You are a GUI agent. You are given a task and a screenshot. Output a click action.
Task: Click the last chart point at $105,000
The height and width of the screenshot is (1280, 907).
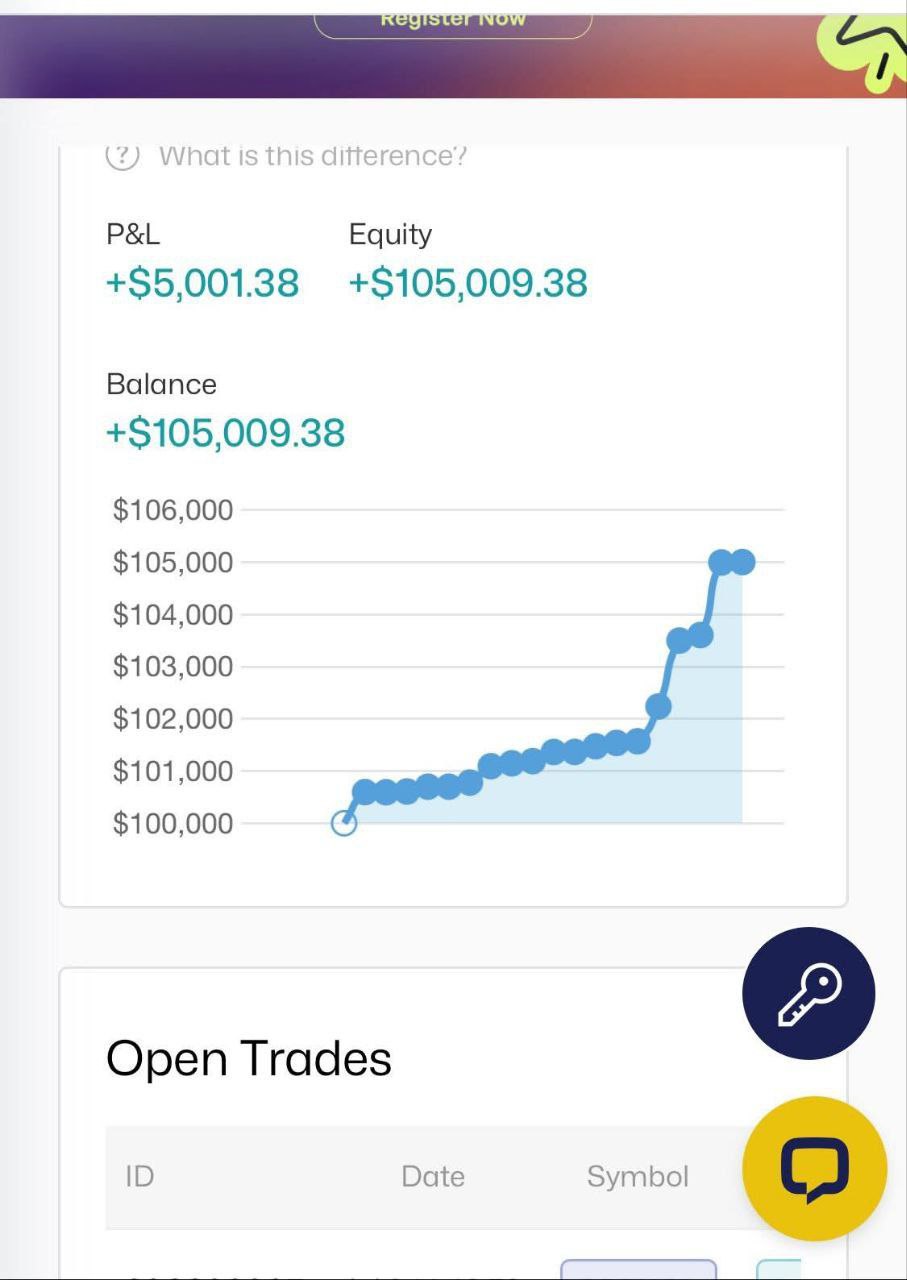click(x=742, y=562)
